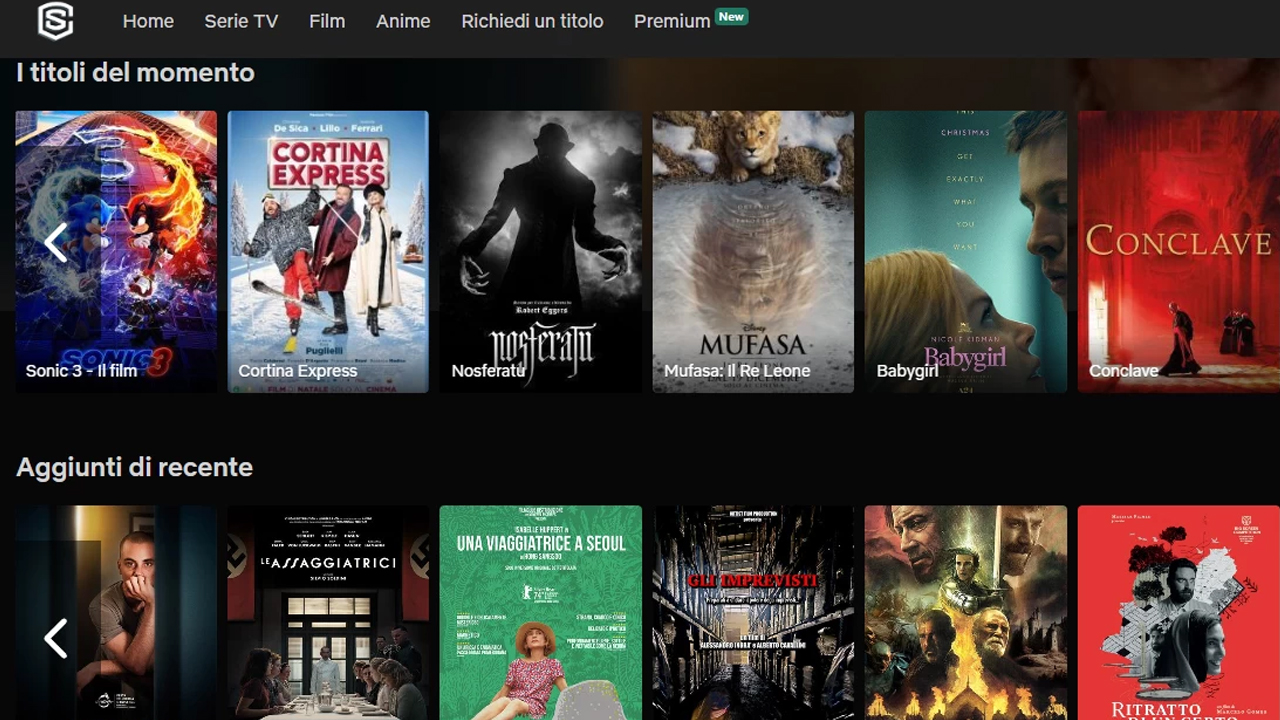1280x720 pixels.
Task: Click the site logo in the header
Action: point(56,21)
